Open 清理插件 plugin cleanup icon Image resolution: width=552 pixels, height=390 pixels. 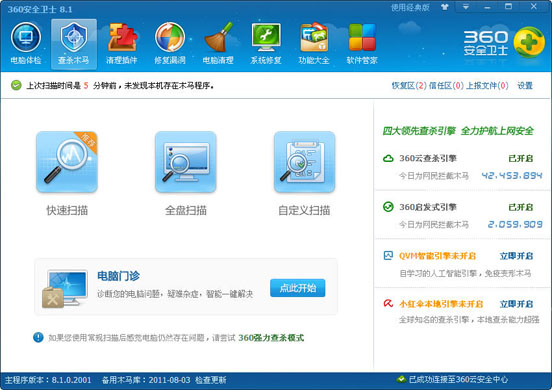122,38
